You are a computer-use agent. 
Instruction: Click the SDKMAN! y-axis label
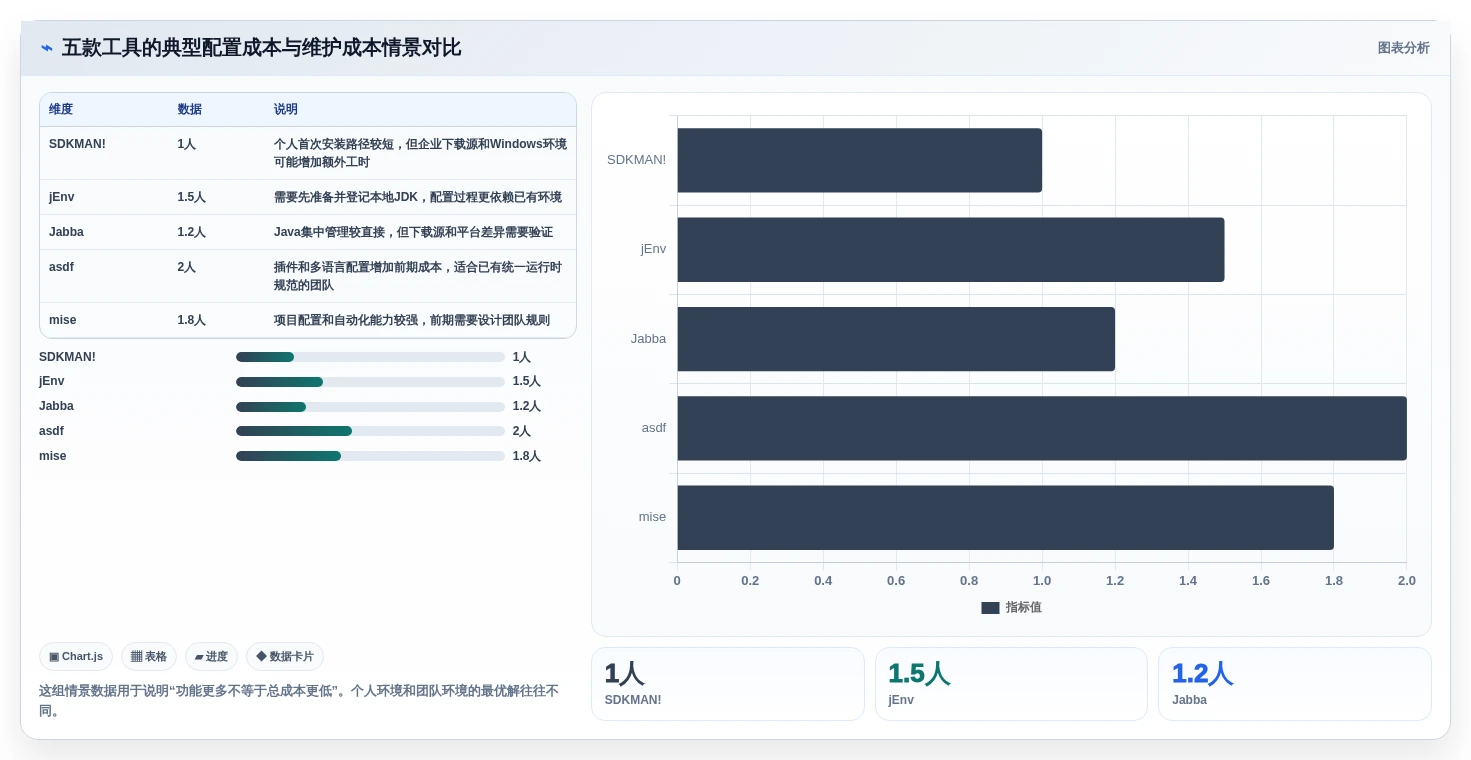point(636,160)
